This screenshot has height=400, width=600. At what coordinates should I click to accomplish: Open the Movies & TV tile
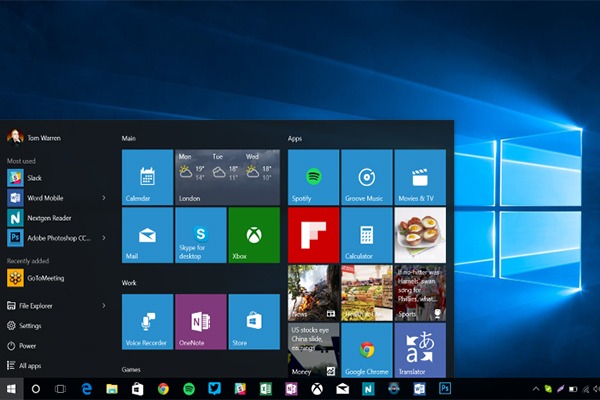click(x=420, y=177)
